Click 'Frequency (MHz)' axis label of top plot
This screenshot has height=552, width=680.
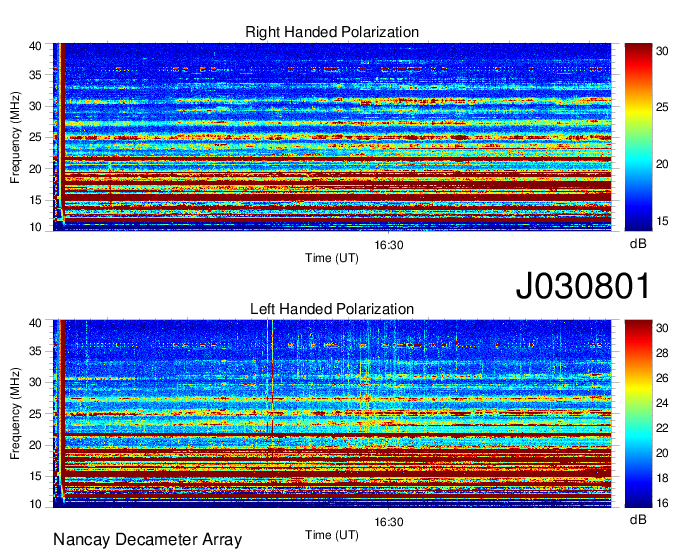click(15, 137)
